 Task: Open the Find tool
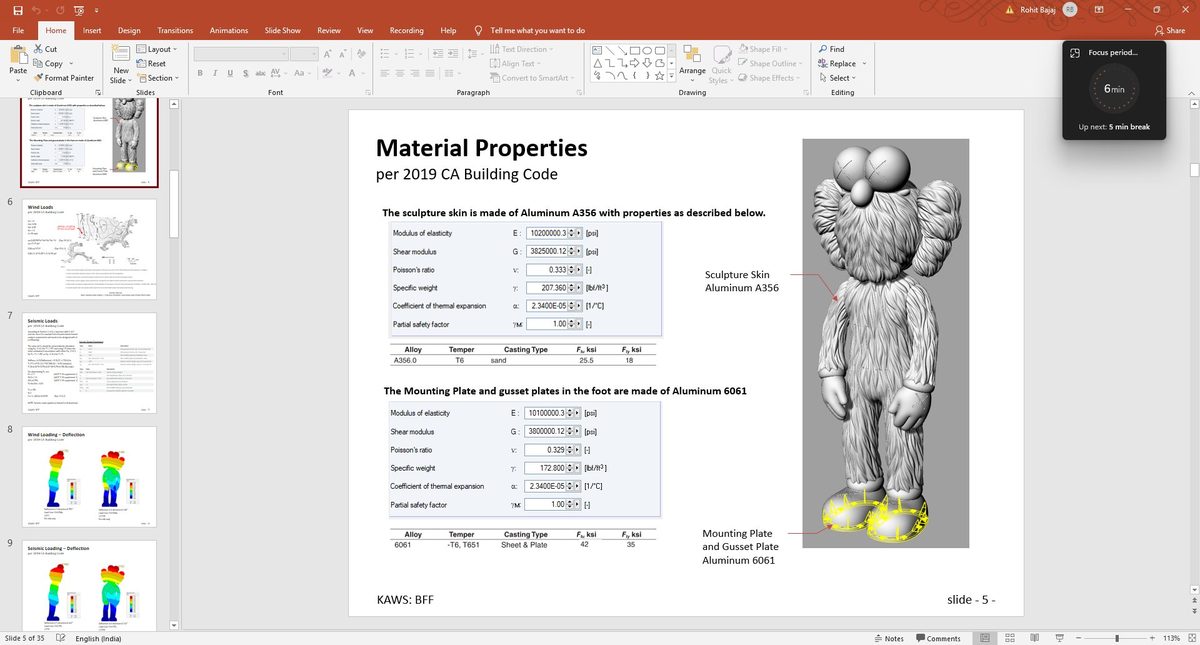pos(834,48)
